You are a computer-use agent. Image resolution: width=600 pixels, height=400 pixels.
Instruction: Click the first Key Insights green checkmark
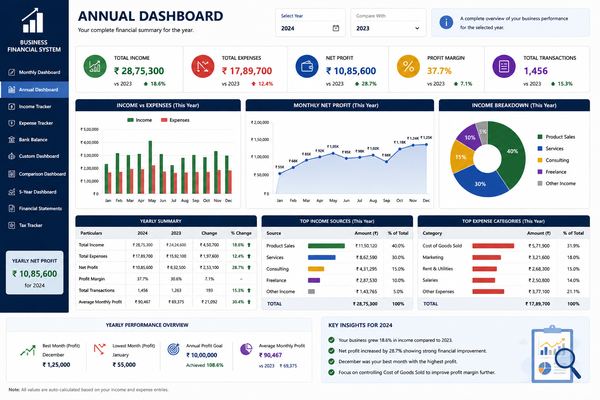[x=331, y=340]
